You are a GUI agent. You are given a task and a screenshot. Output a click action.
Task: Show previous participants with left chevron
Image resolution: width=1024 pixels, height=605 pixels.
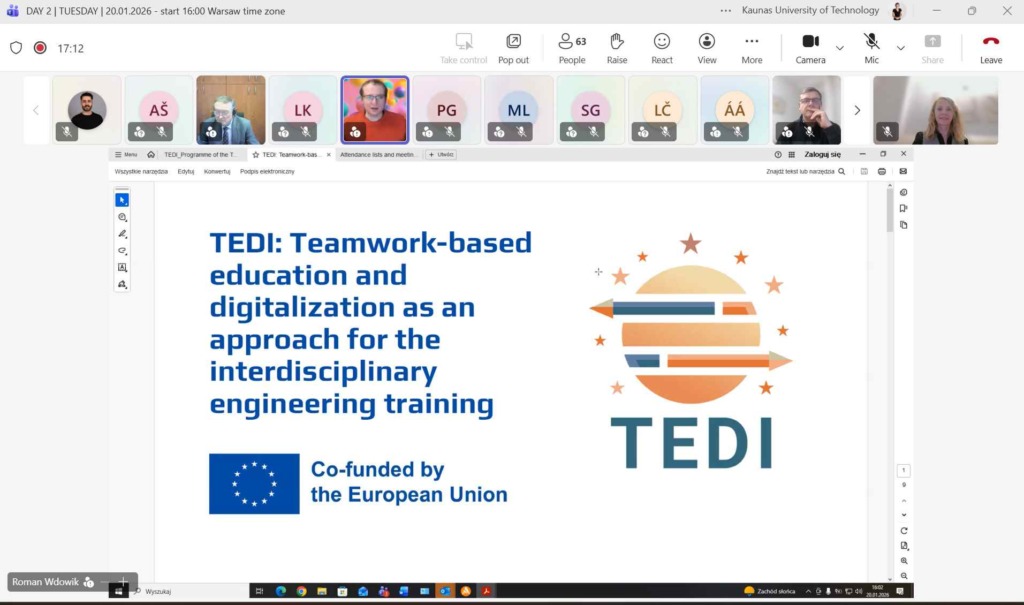tap(37, 110)
